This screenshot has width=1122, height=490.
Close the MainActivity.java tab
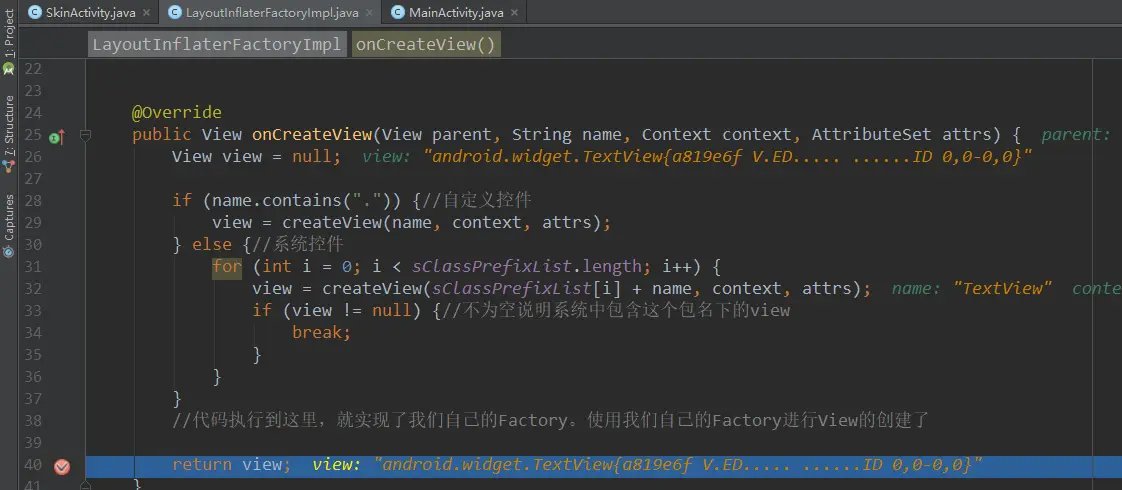pos(514,13)
